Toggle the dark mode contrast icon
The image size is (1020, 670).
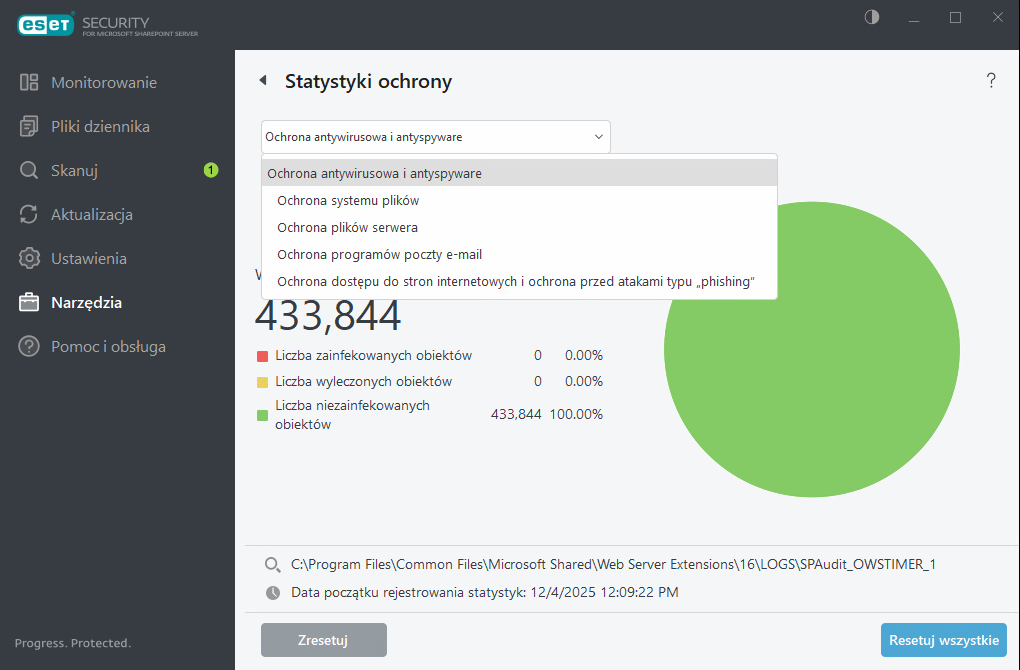(871, 17)
